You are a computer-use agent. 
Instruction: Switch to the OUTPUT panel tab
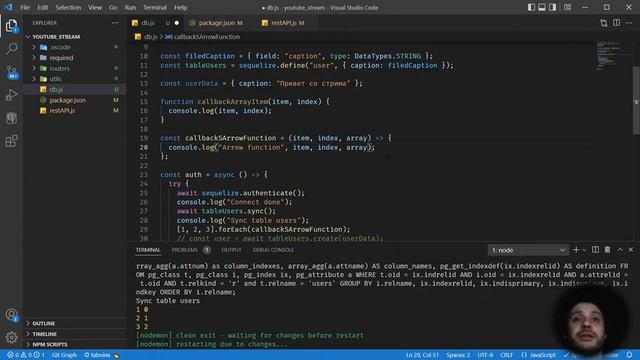click(x=231, y=250)
